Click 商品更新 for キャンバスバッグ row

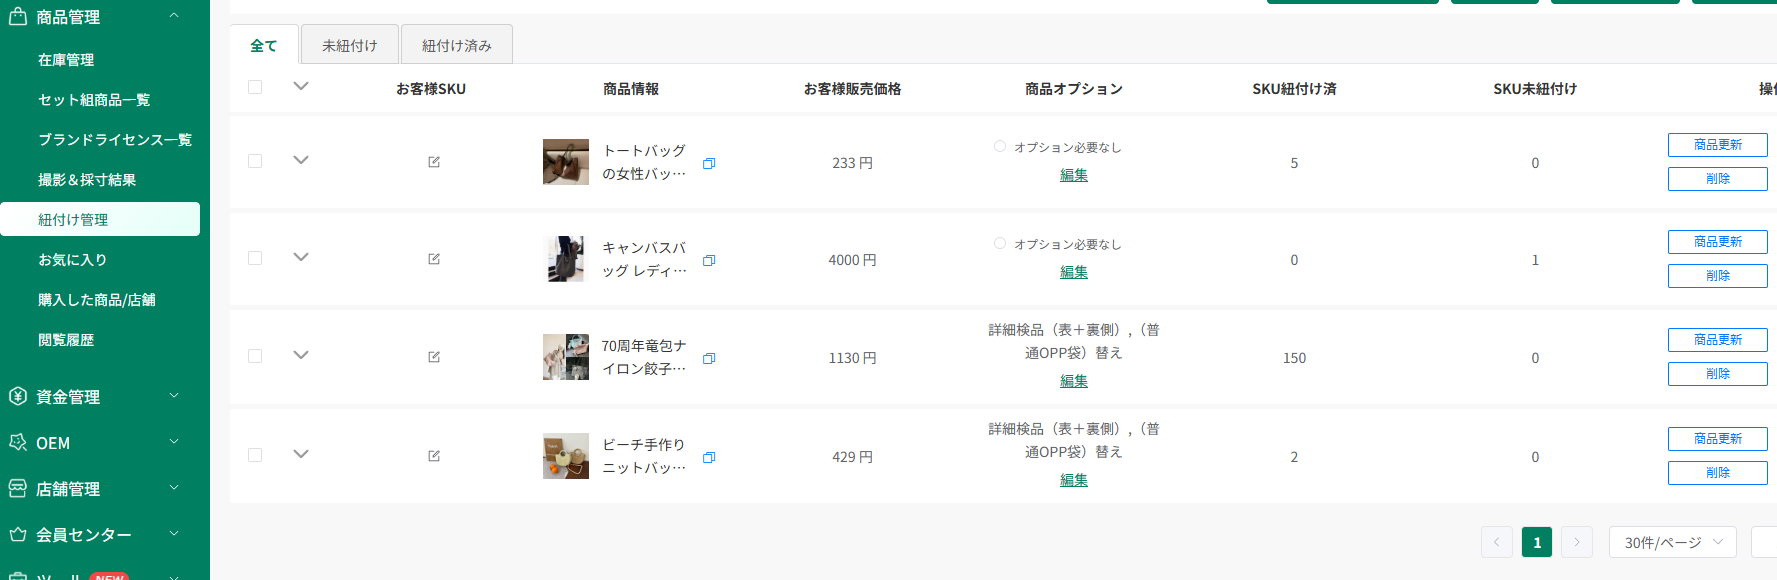pyautogui.click(x=1717, y=242)
